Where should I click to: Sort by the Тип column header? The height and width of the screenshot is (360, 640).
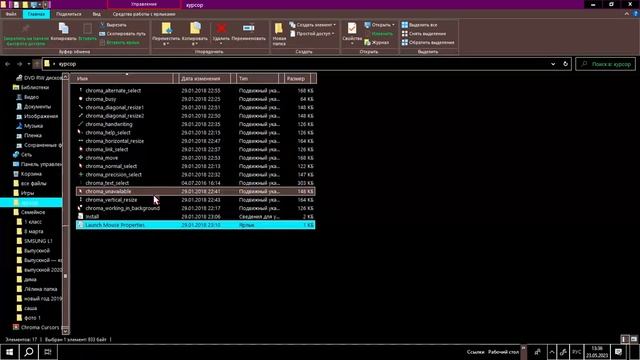pos(258,78)
